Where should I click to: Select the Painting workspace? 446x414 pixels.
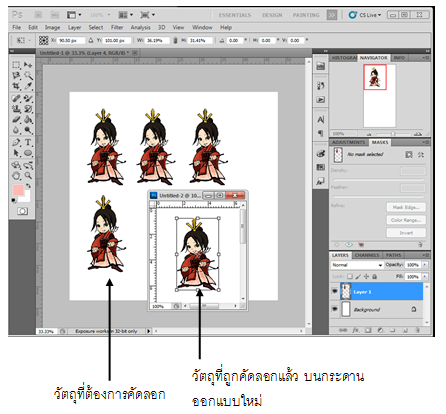pyautogui.click(x=306, y=15)
